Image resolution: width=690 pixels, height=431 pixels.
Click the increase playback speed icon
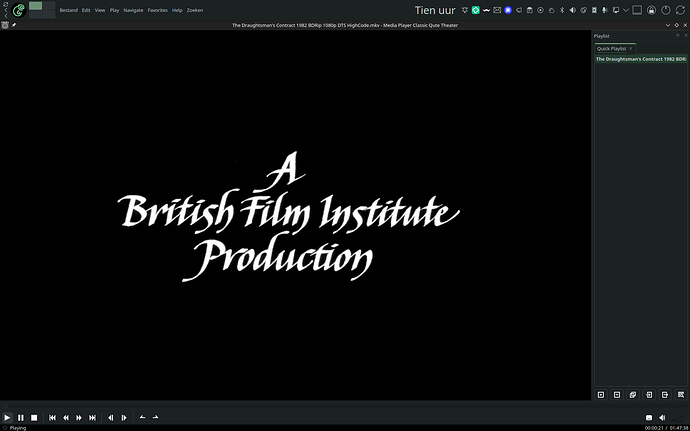(155, 417)
